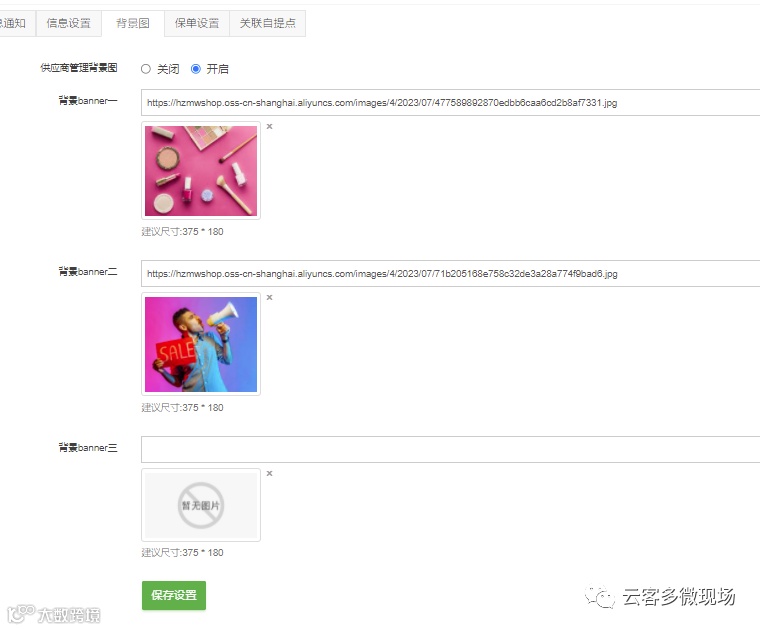This screenshot has width=760, height=630.
Task: Click 建议尺寸 hint under the cosmetics banner
Action: [x=182, y=232]
